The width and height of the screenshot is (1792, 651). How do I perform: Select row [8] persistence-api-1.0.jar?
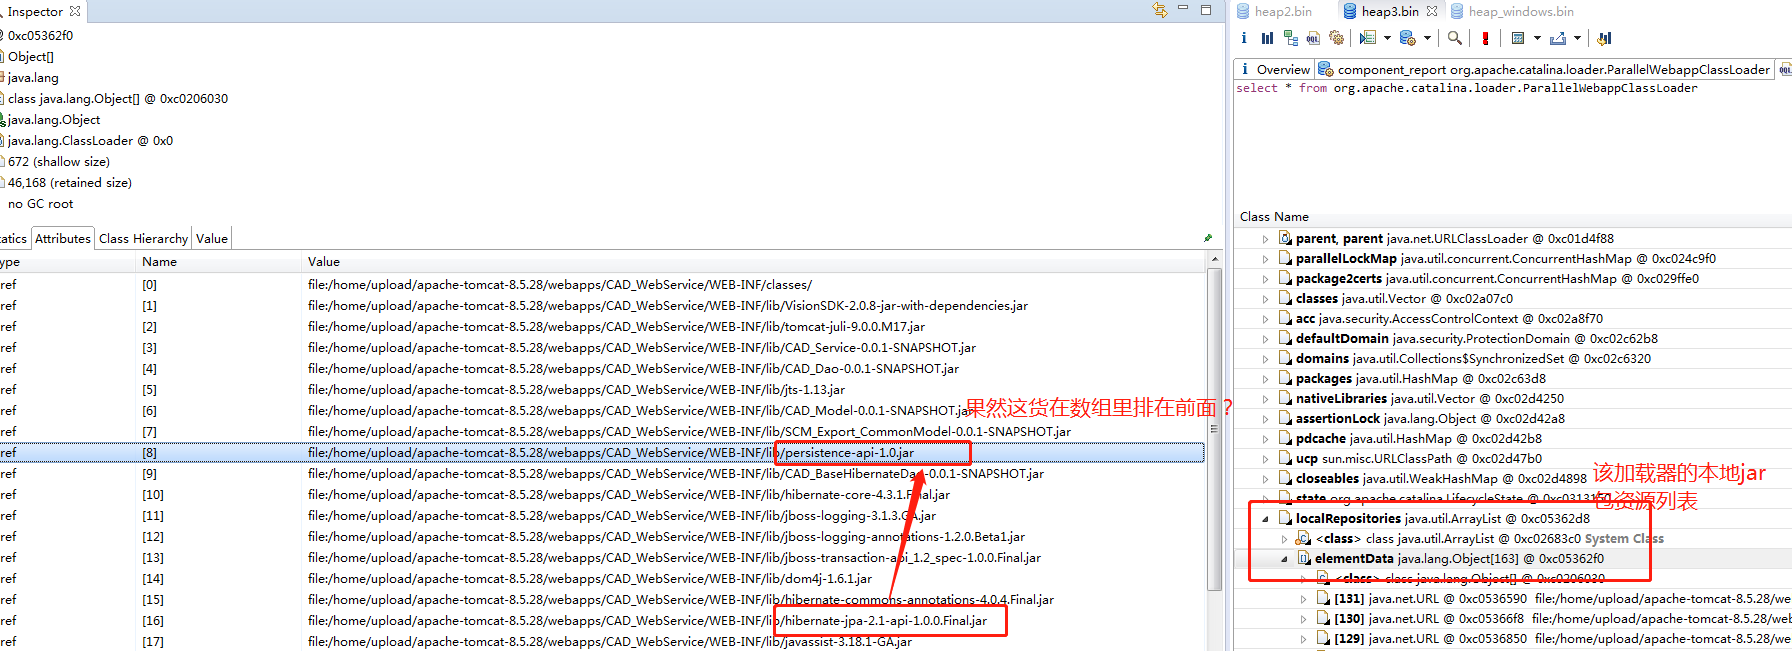tap(602, 453)
